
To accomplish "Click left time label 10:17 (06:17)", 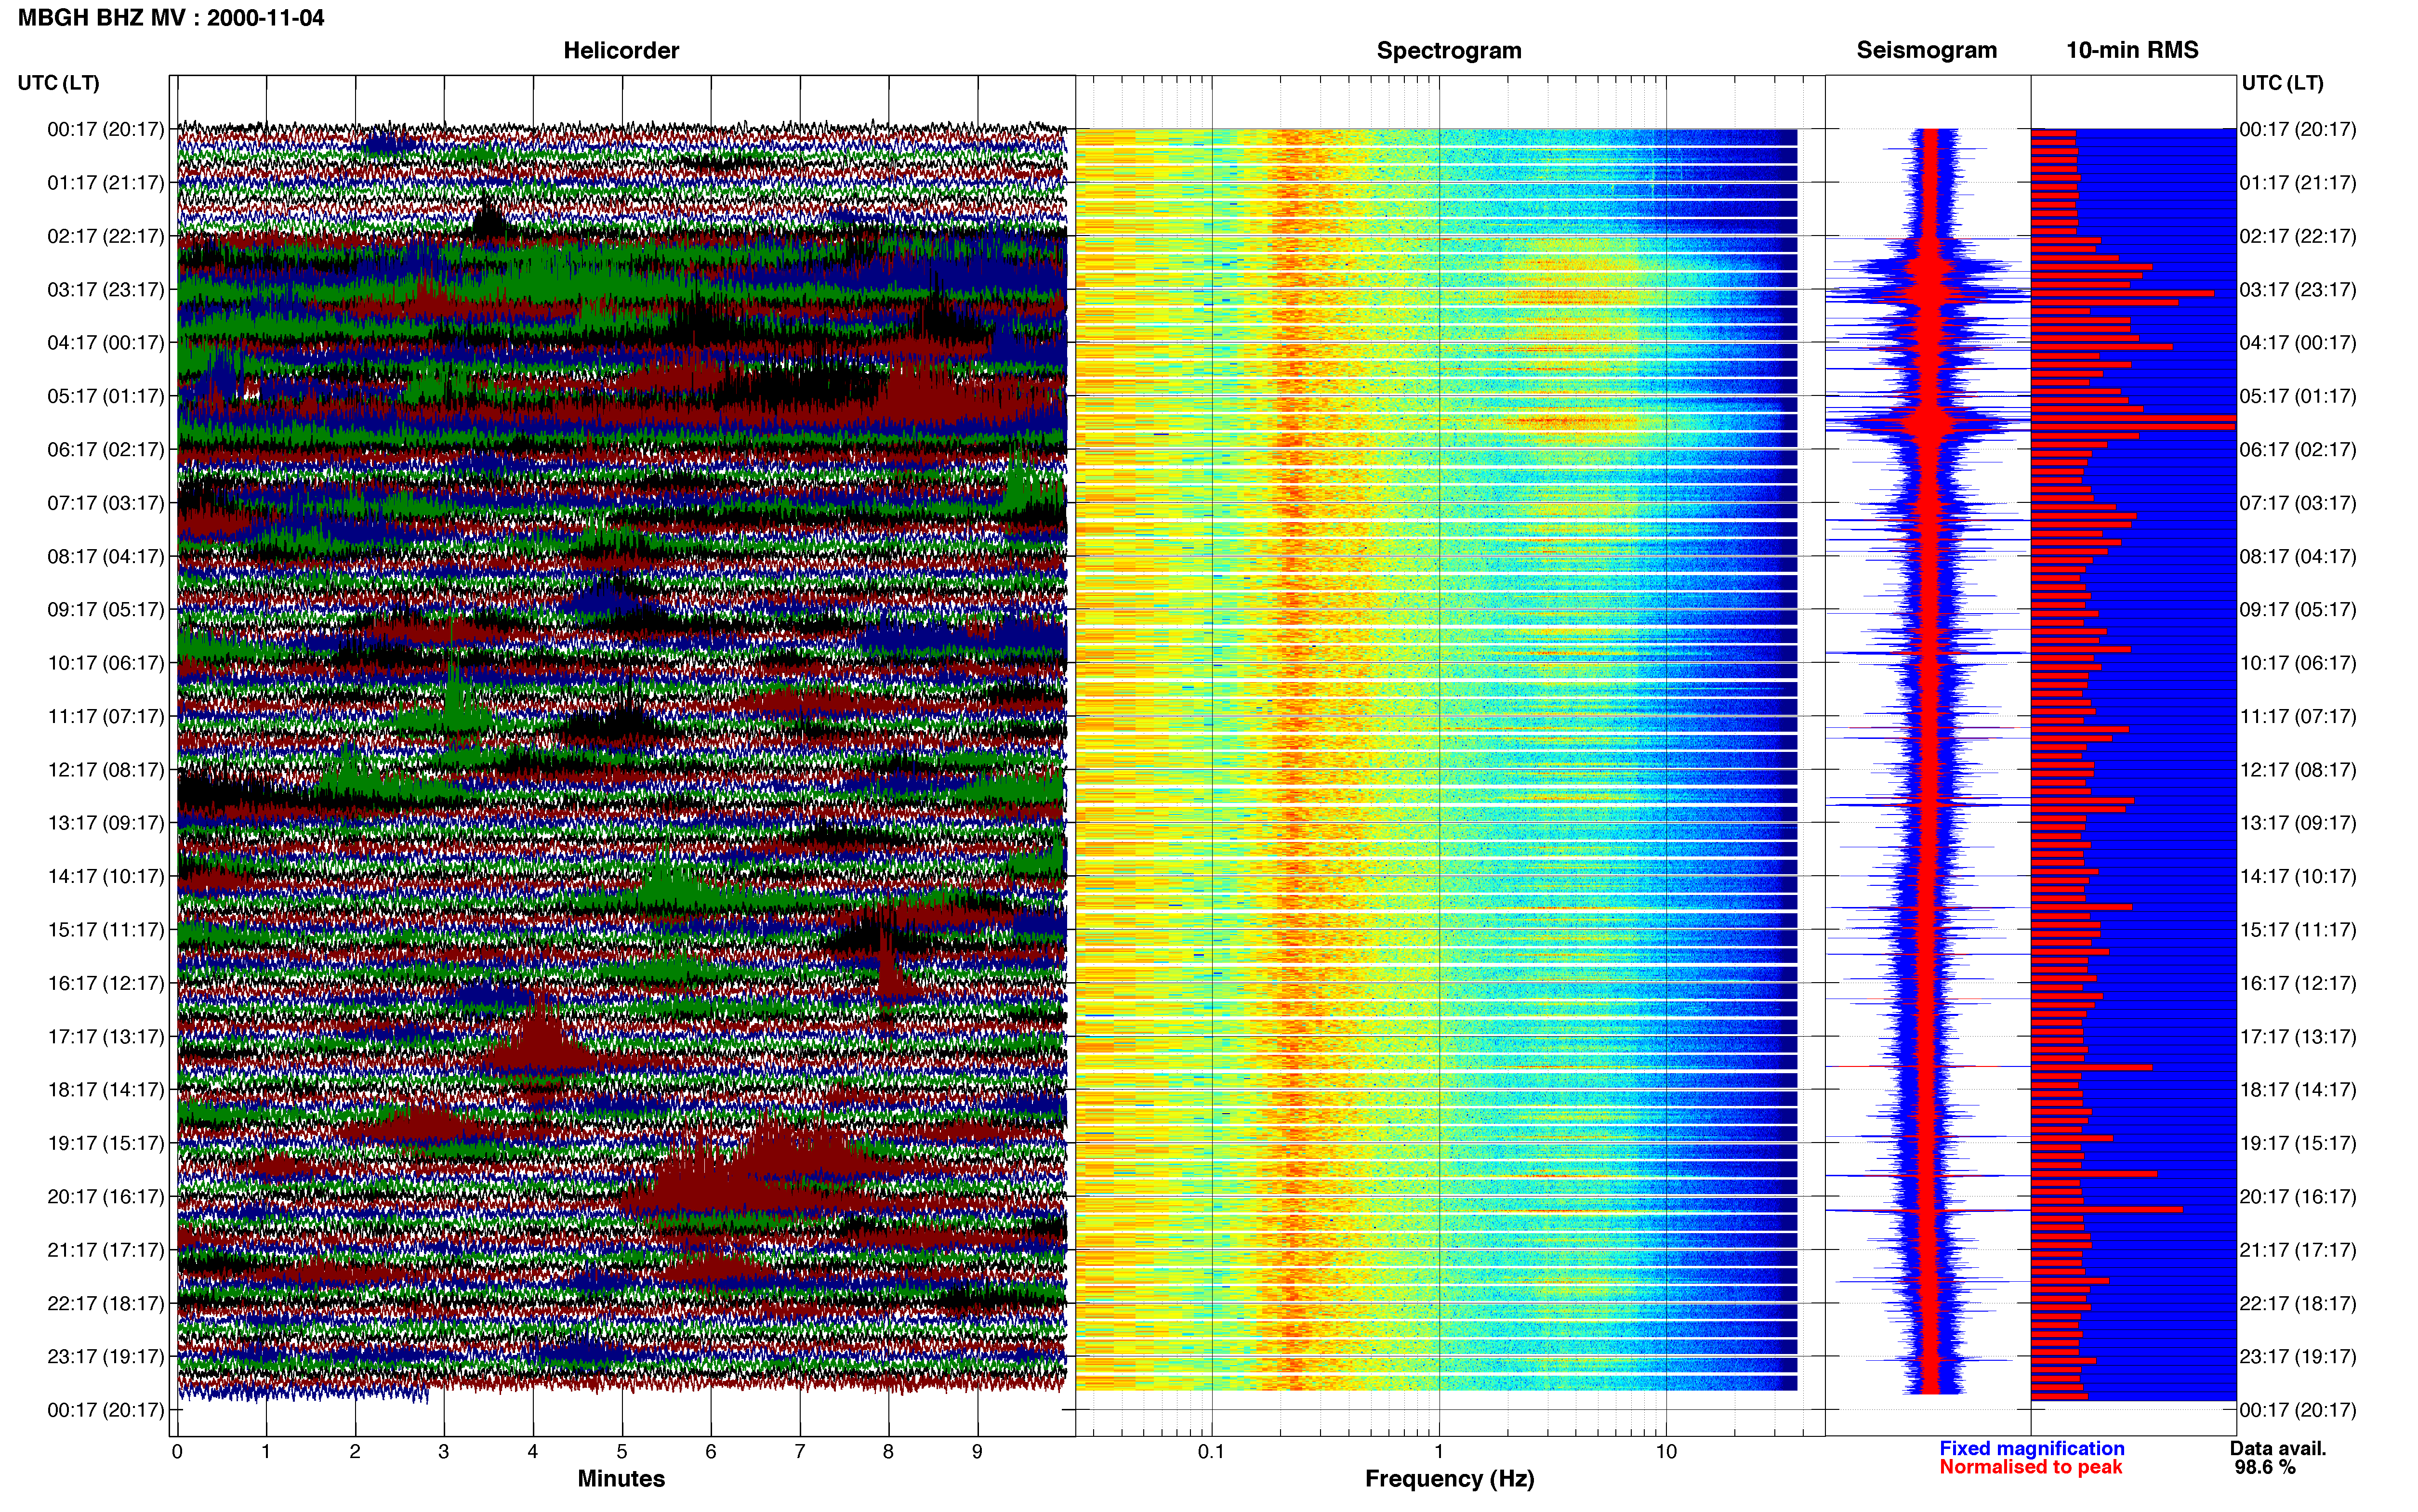I will (106, 663).
